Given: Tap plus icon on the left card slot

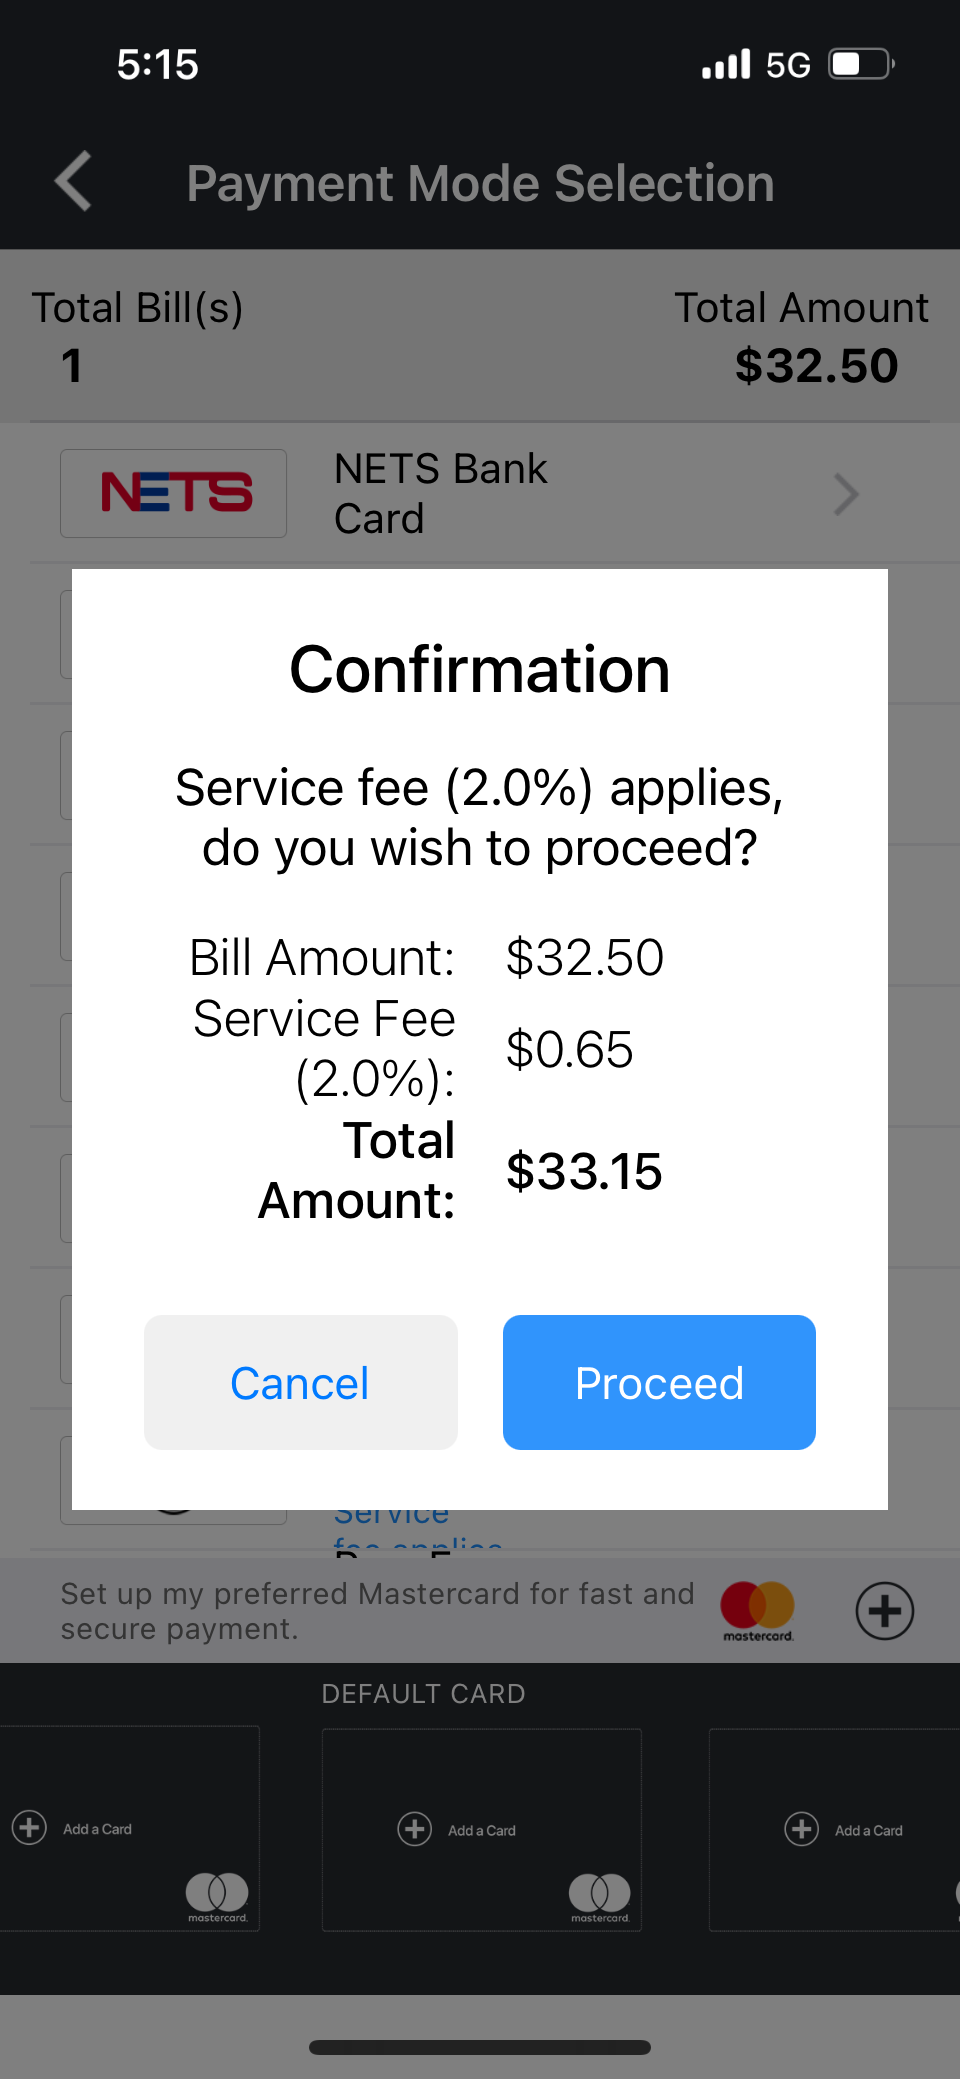Looking at the screenshot, I should pyautogui.click(x=29, y=1827).
